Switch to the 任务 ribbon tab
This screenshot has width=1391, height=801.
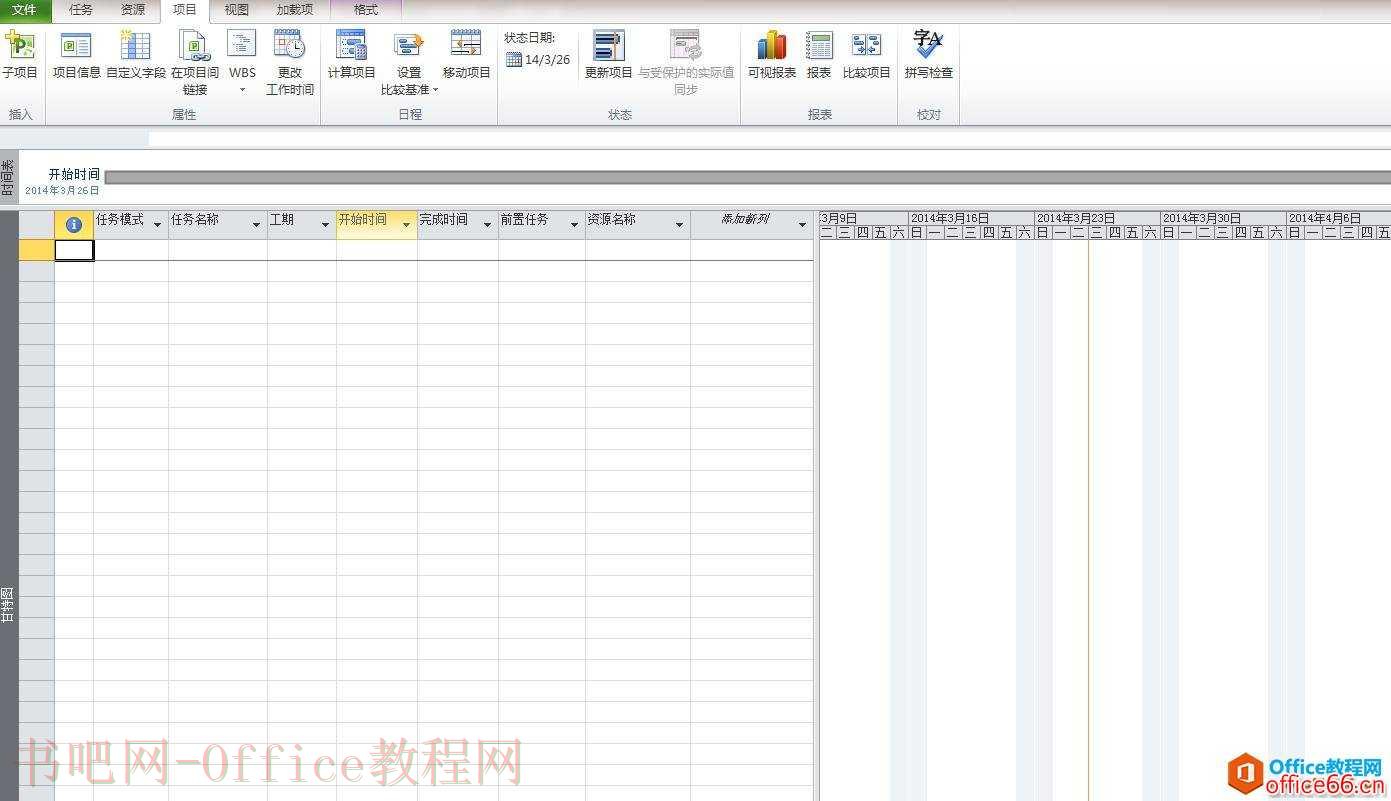[81, 10]
